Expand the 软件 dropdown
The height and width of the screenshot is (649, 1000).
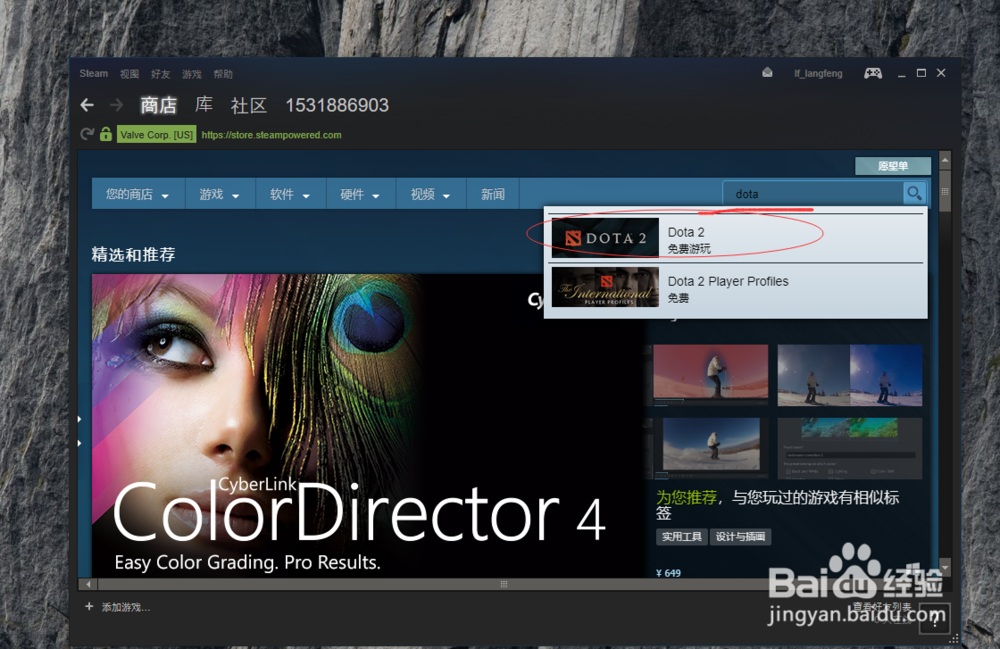[290, 194]
